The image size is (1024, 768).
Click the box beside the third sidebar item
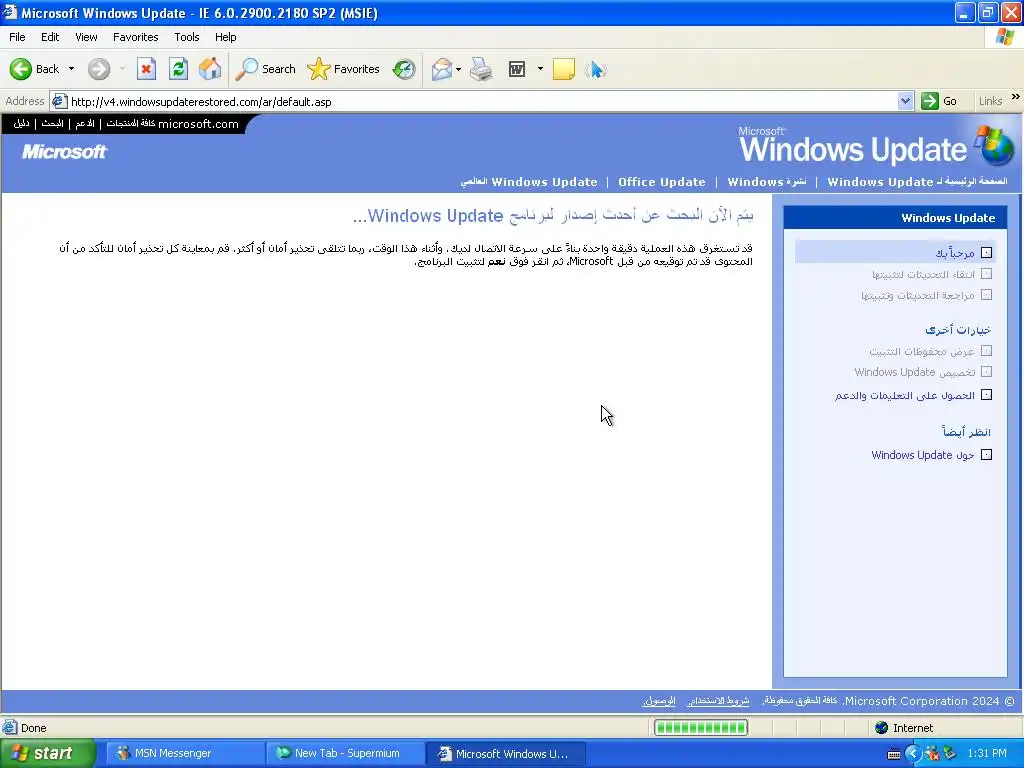pos(986,295)
